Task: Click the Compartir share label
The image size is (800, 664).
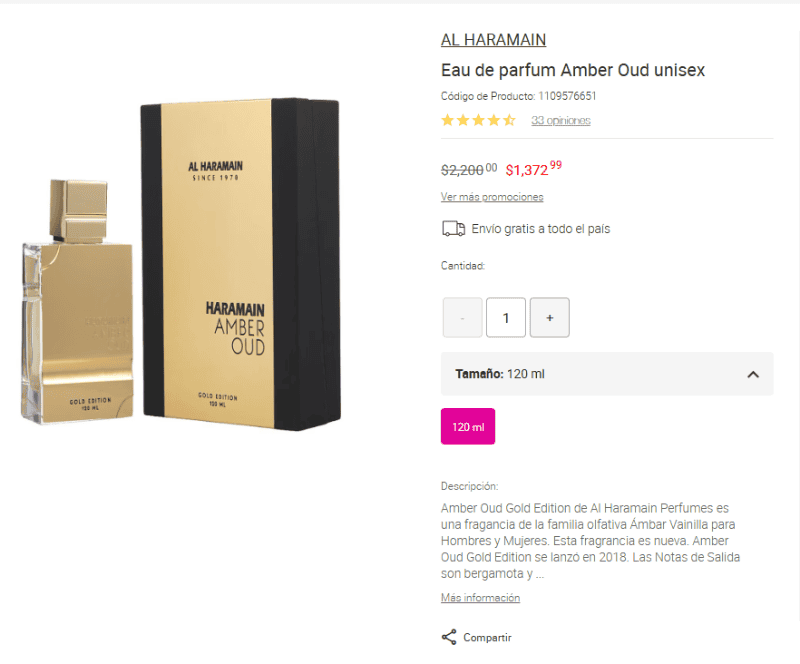Action: coord(487,637)
